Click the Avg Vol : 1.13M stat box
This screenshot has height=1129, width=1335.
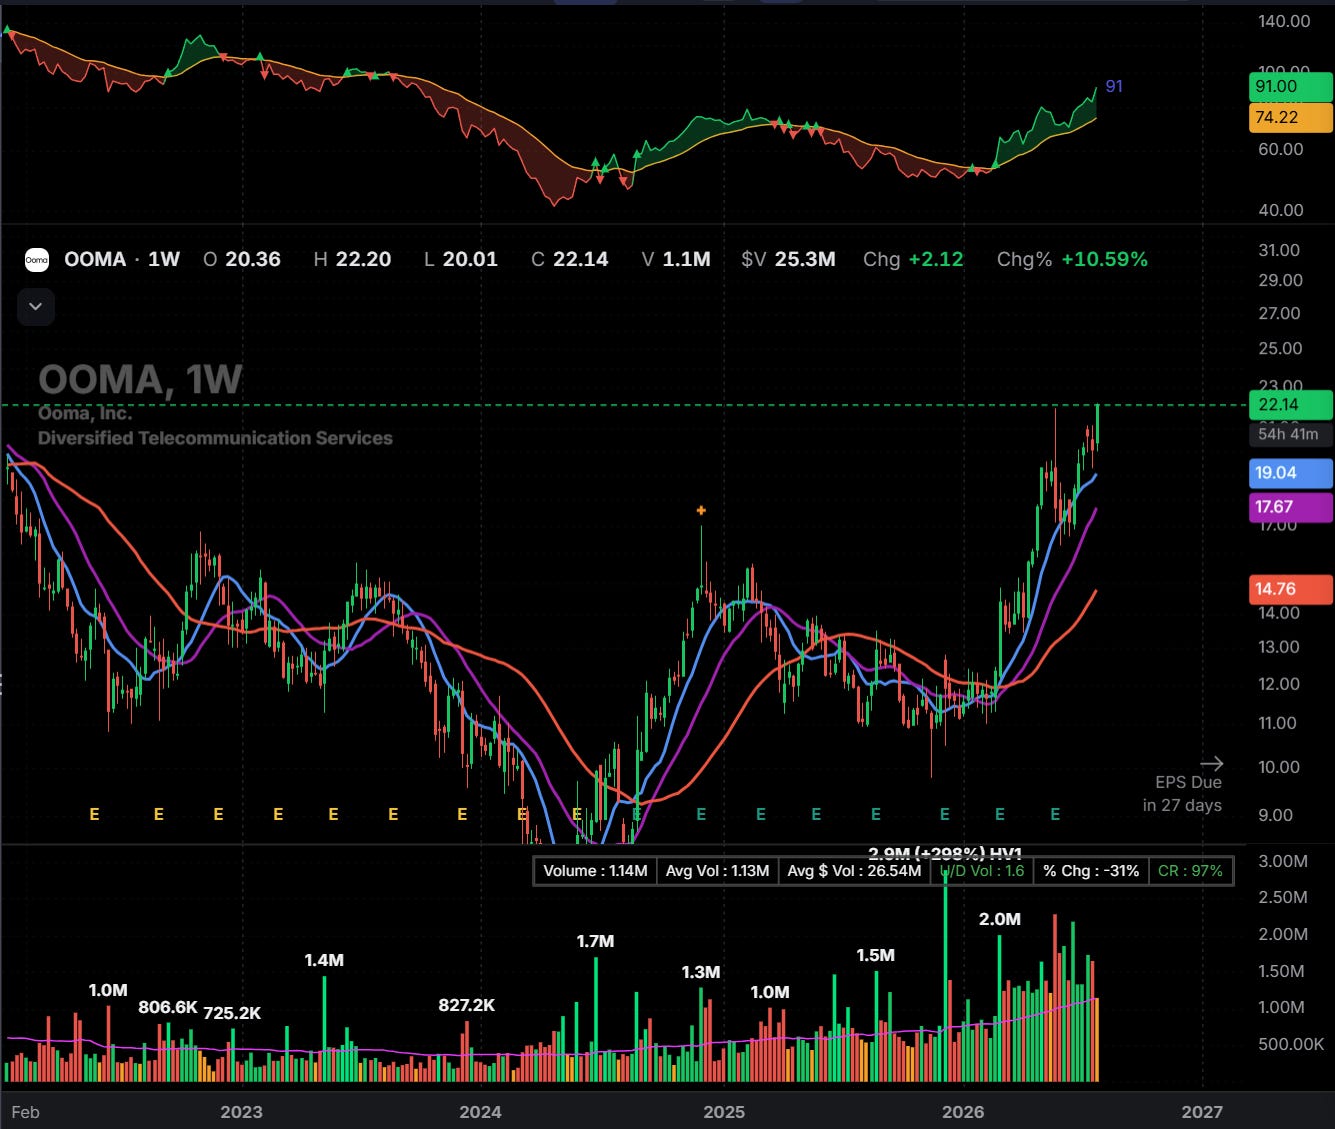pyautogui.click(x=717, y=871)
